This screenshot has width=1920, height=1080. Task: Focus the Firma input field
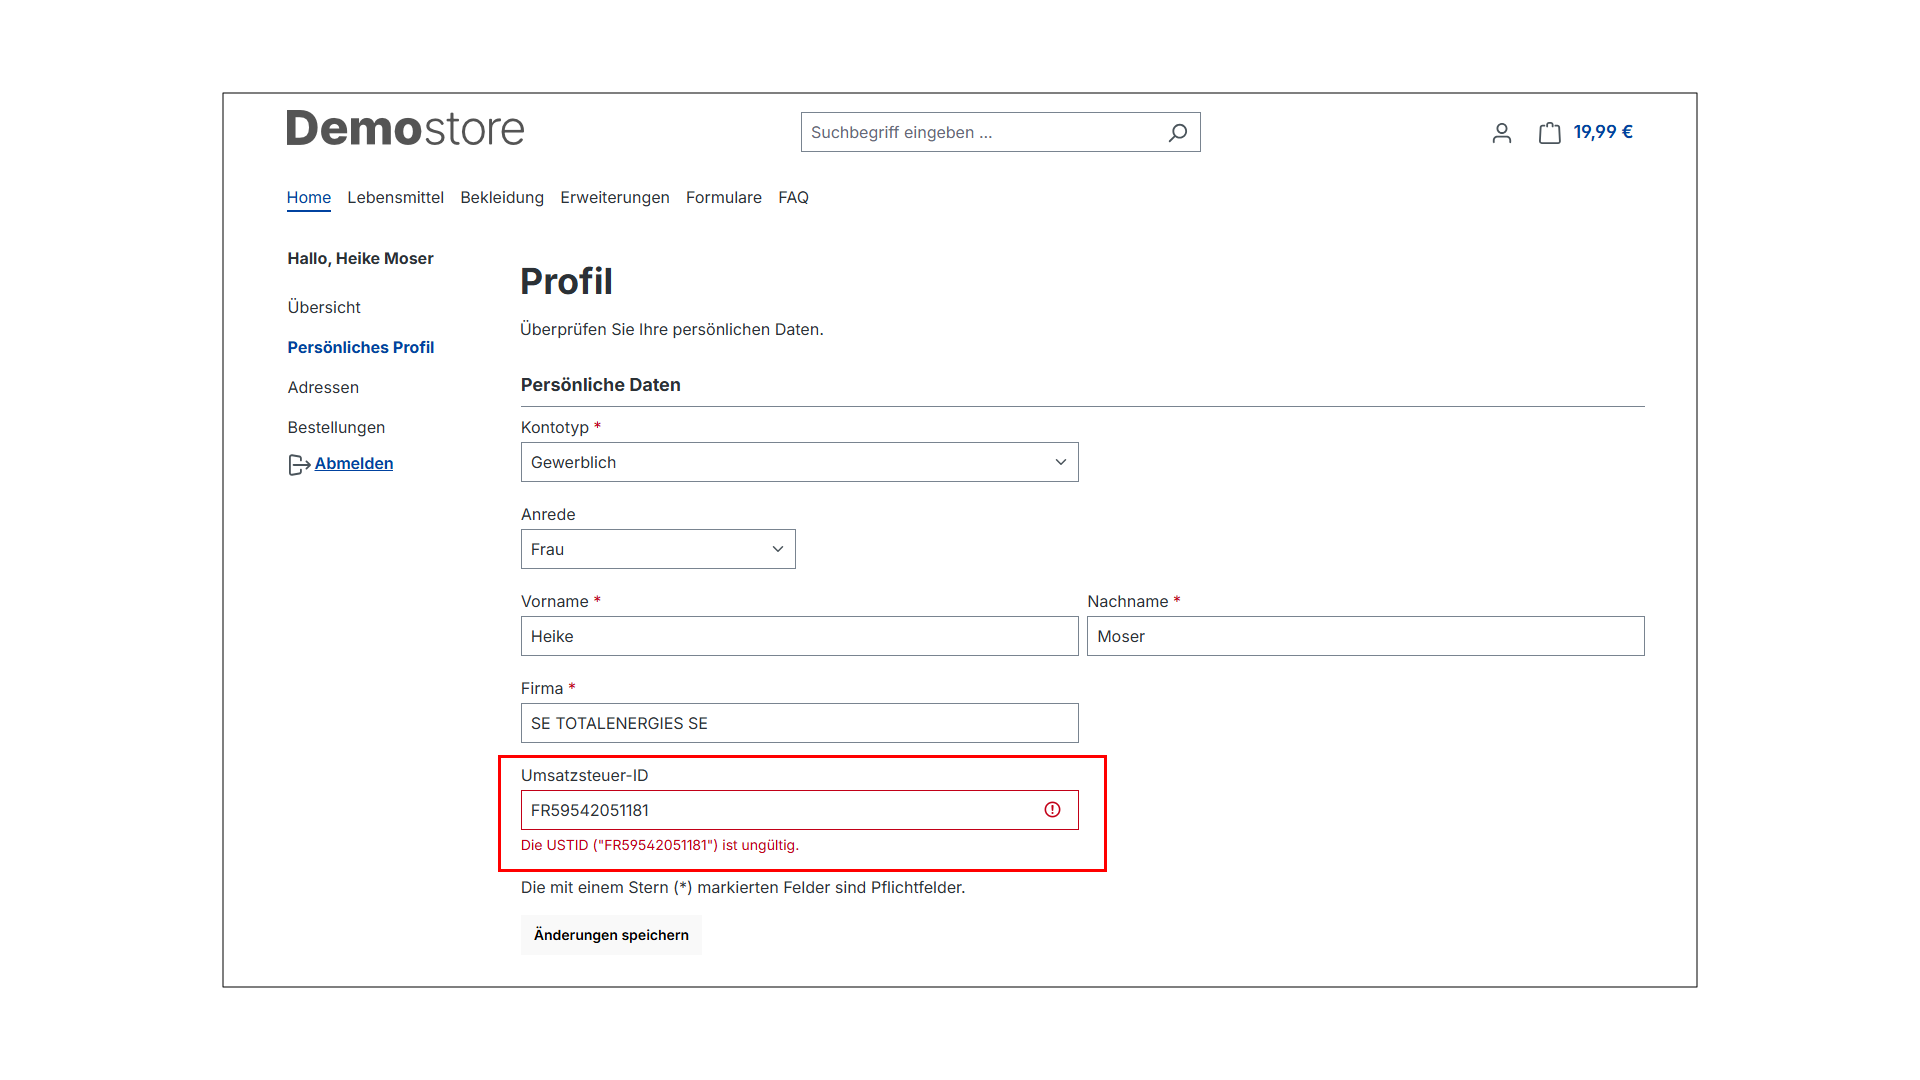coord(799,723)
